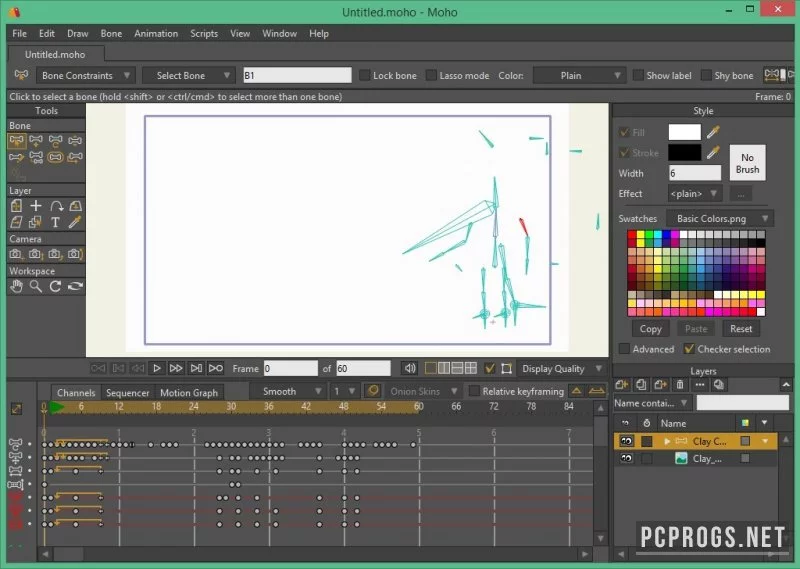The height and width of the screenshot is (569, 800).
Task: Open Display Quality dropdown
Action: tap(562, 368)
